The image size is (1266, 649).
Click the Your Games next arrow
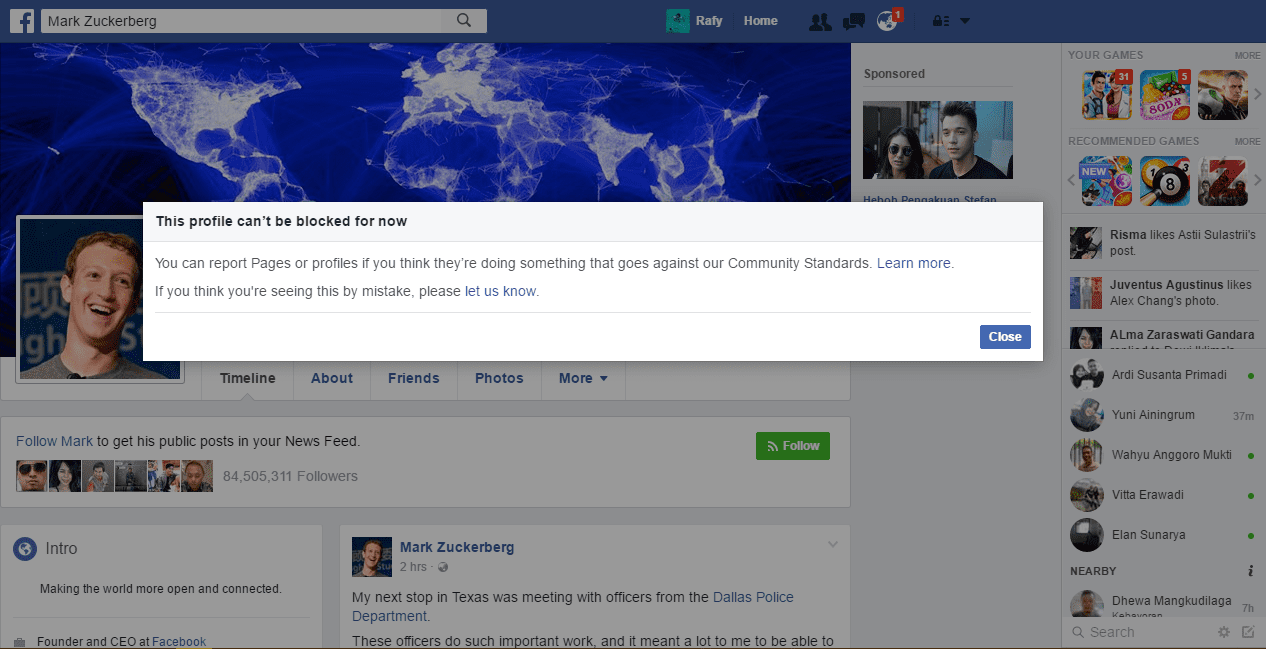click(x=1258, y=95)
